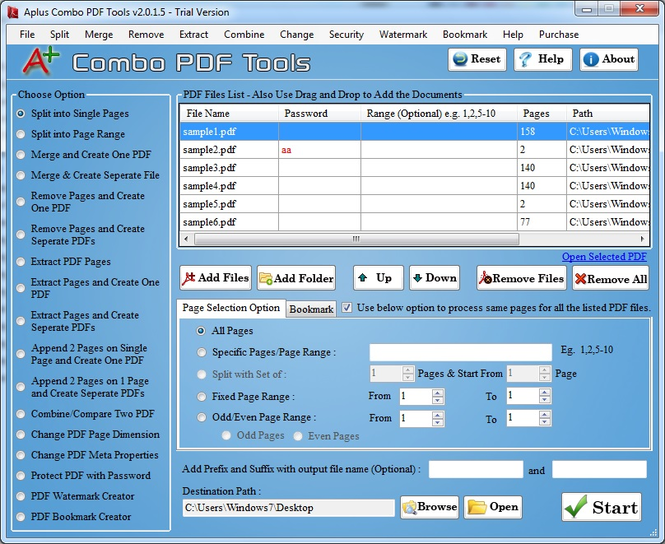
Task: Click Remove Files button
Action: 521,278
